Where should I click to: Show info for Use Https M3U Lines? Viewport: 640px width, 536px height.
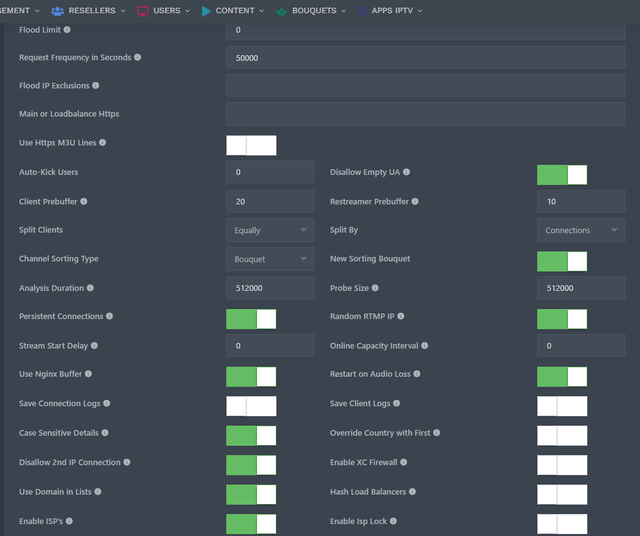point(102,142)
